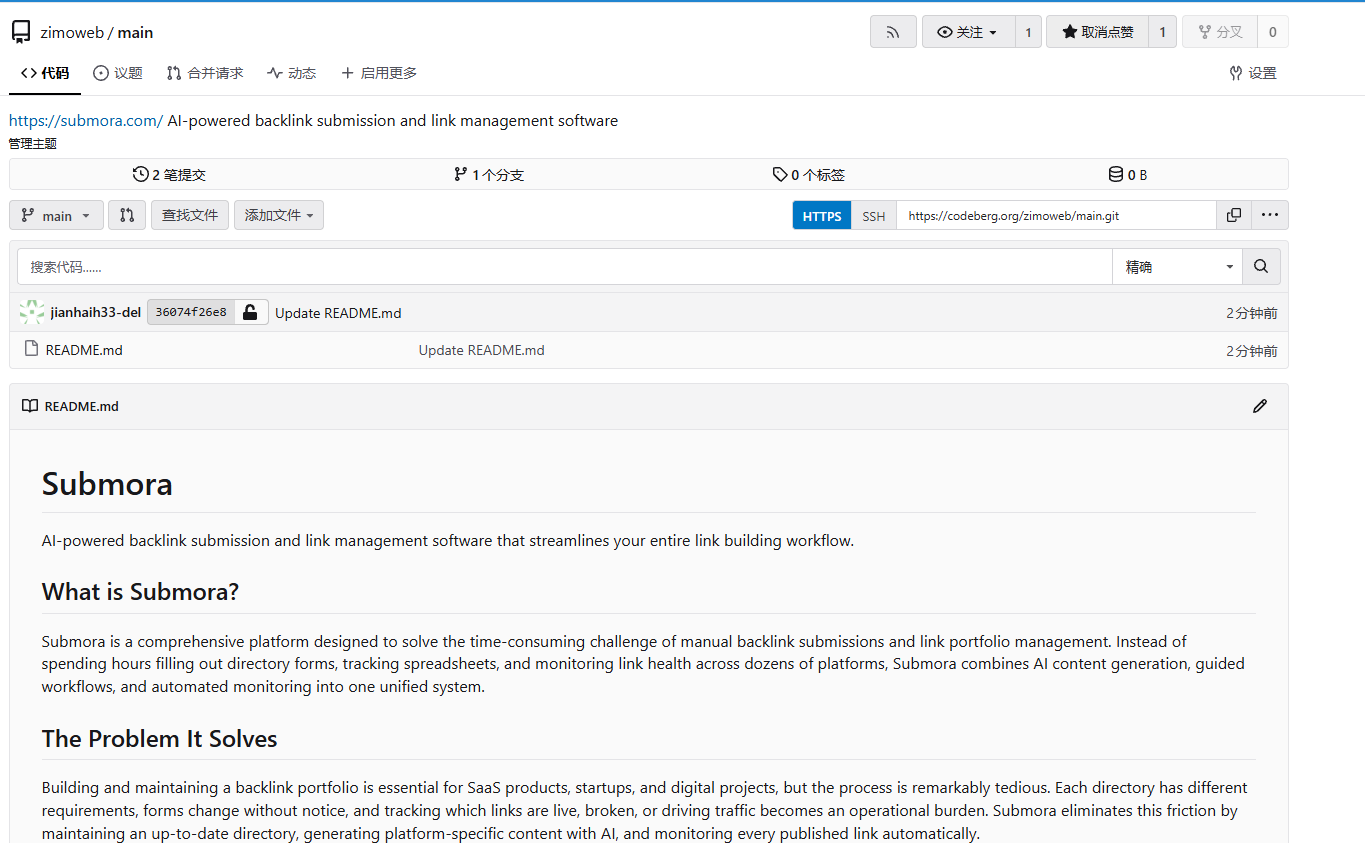The image size is (1365, 843).
Task: Expand the main branch selector dropdown
Action: 56,215
